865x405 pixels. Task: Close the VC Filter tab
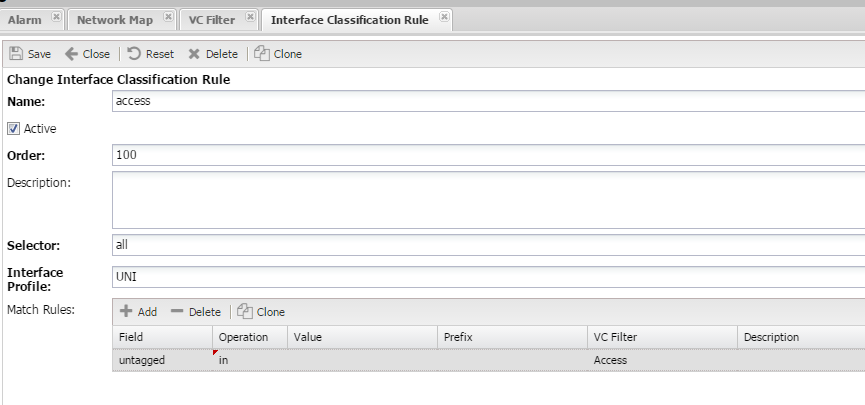click(x=250, y=18)
